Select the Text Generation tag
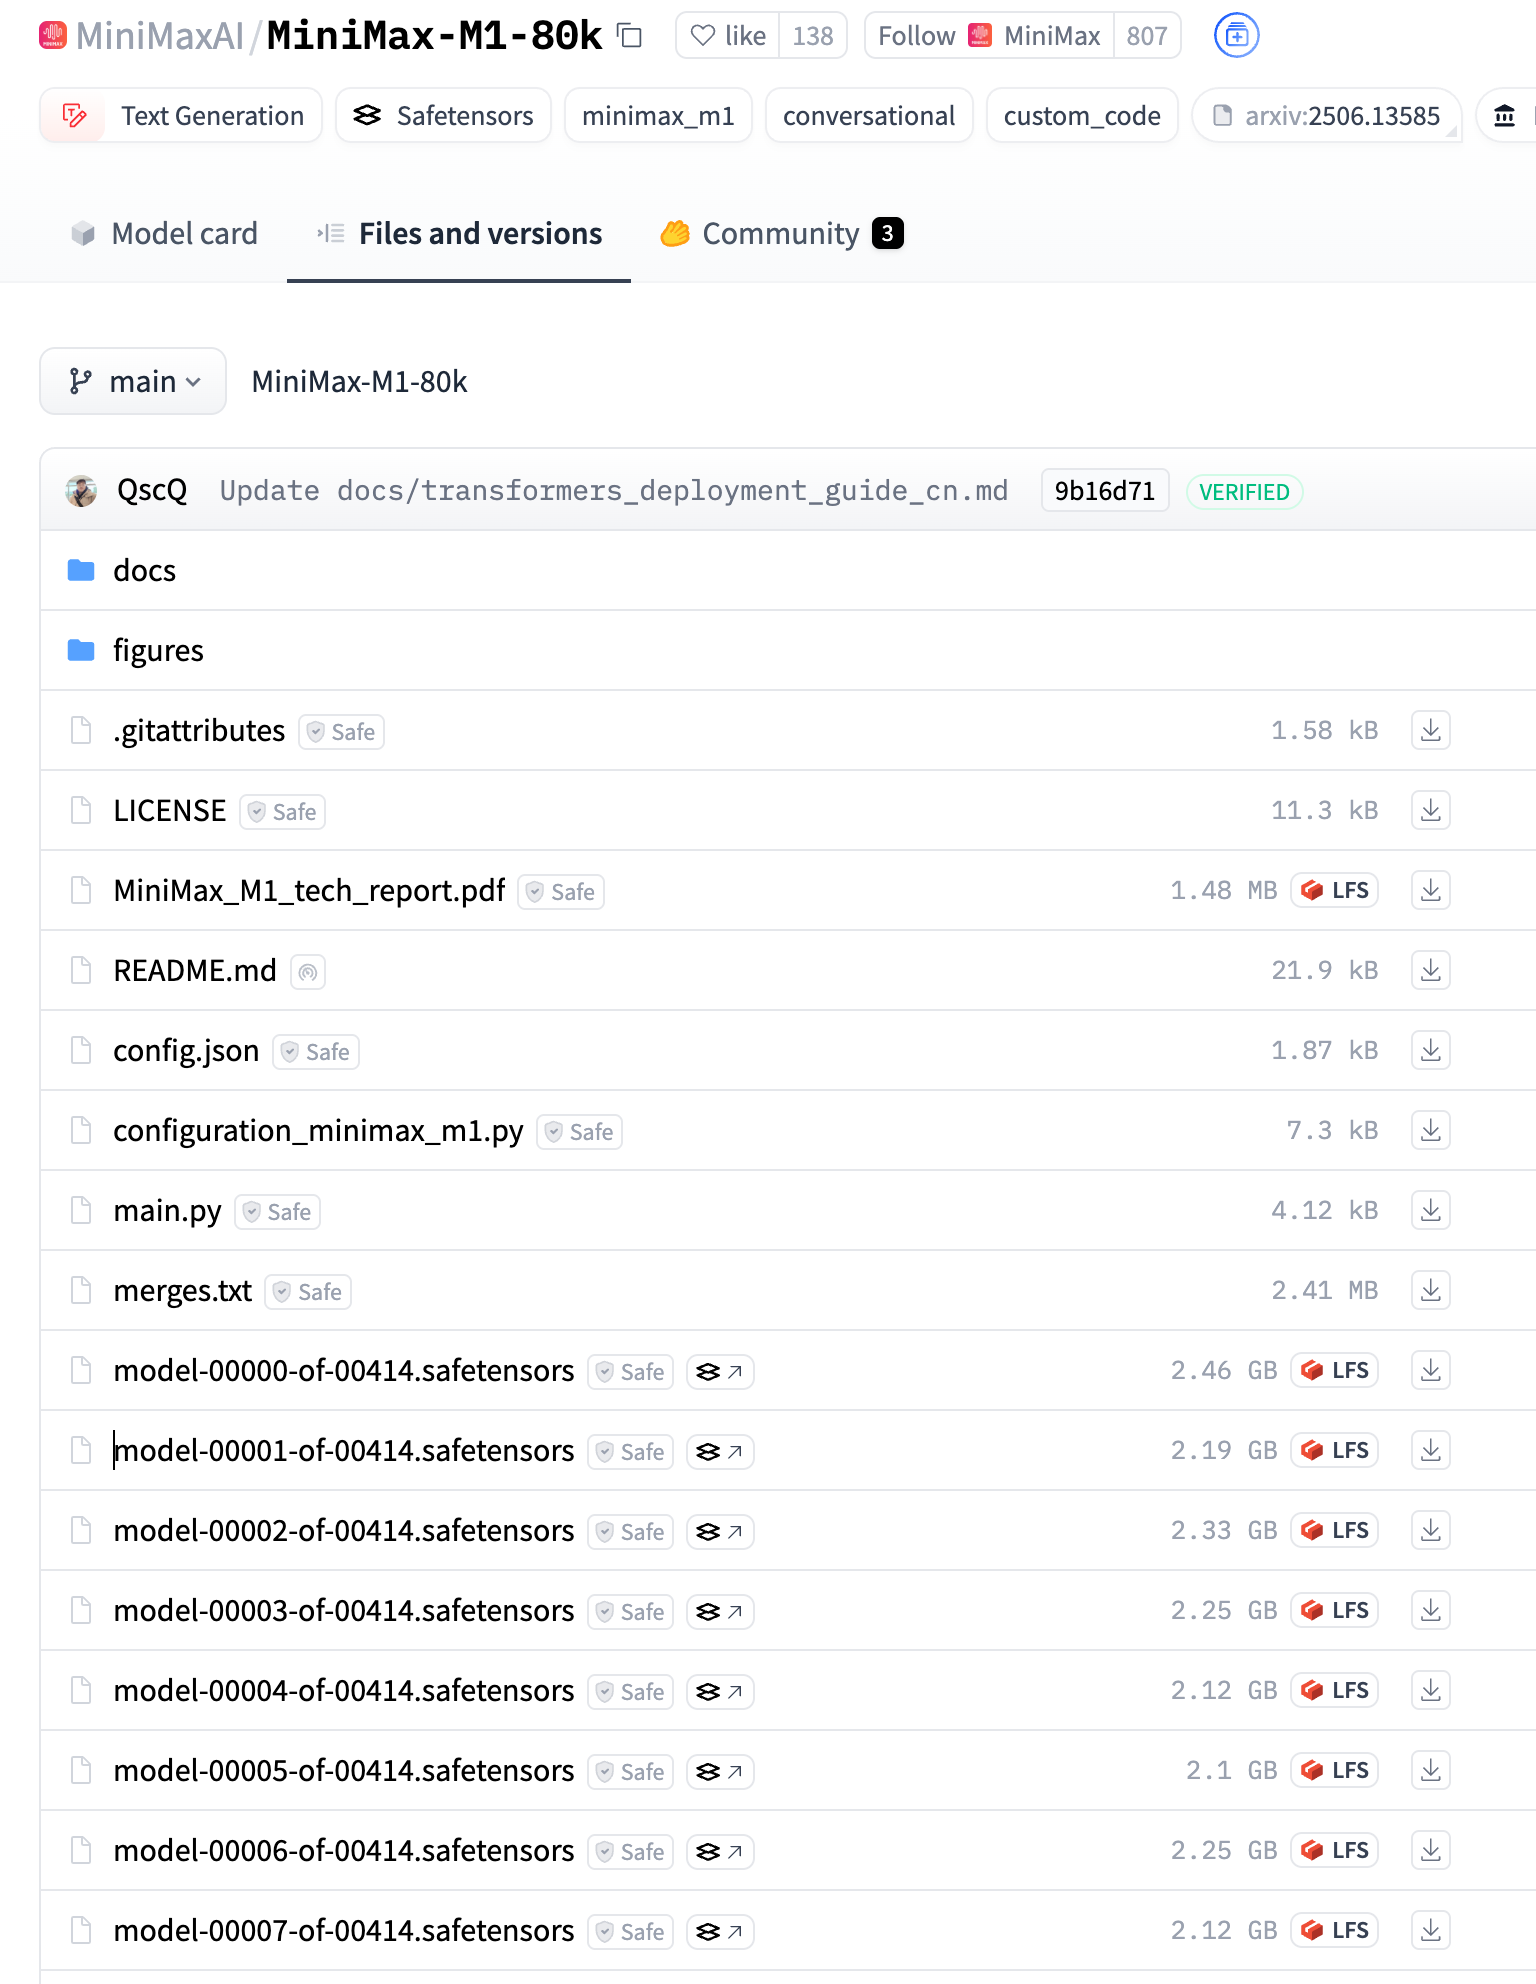Viewport: 1536px width, 1984px height. [x=181, y=116]
